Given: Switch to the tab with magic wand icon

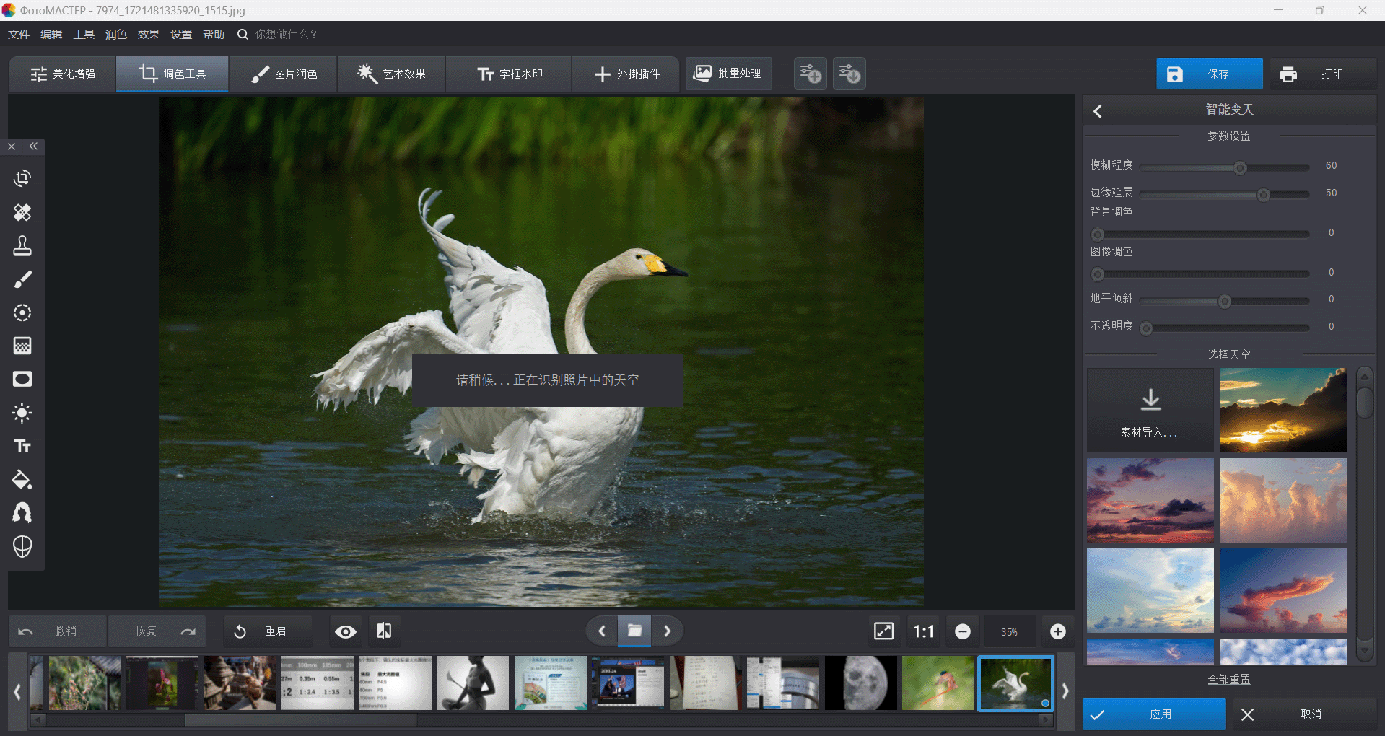Looking at the screenshot, I should [392, 74].
